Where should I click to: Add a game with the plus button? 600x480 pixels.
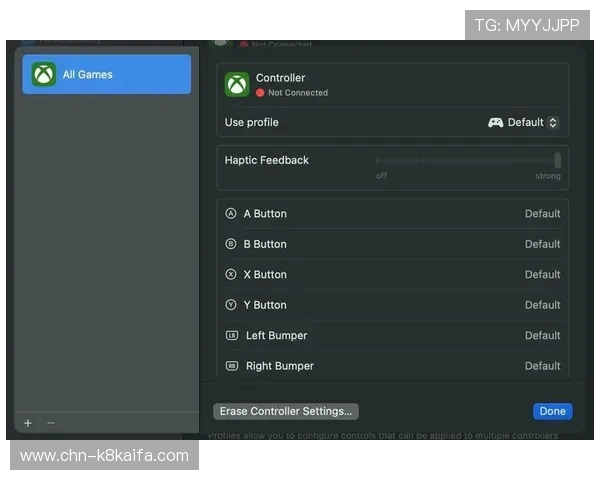(28, 423)
